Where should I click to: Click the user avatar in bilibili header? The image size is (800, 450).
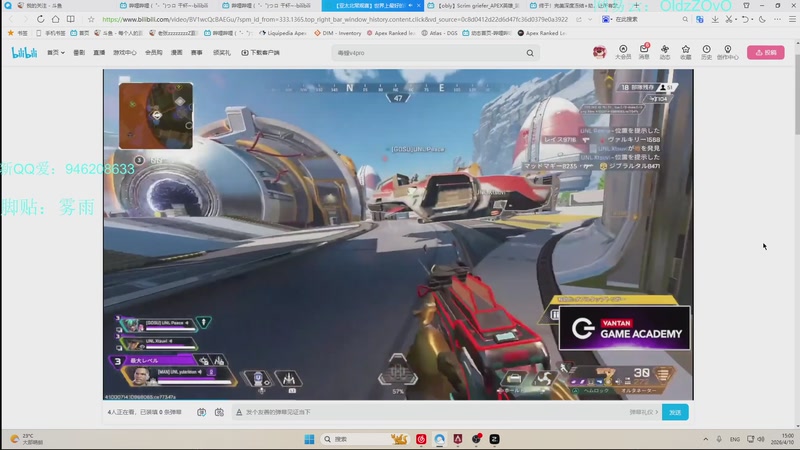coord(599,52)
